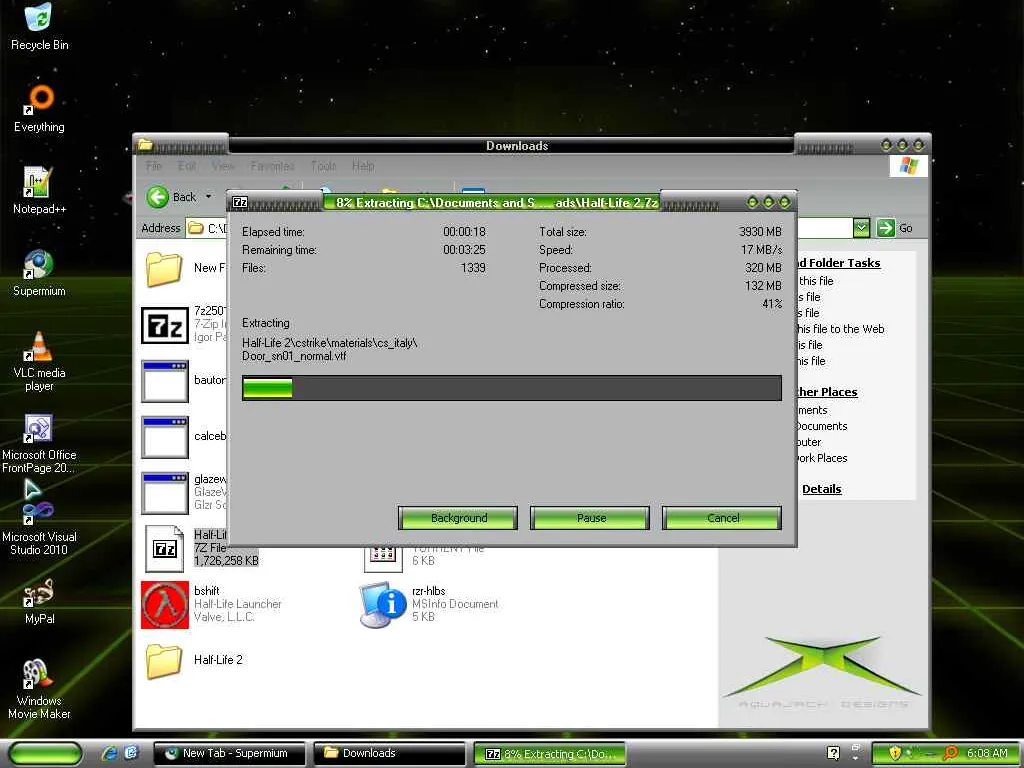Click the Door_sn01_normal.vtf file name
1024x768 pixels.
(x=294, y=357)
